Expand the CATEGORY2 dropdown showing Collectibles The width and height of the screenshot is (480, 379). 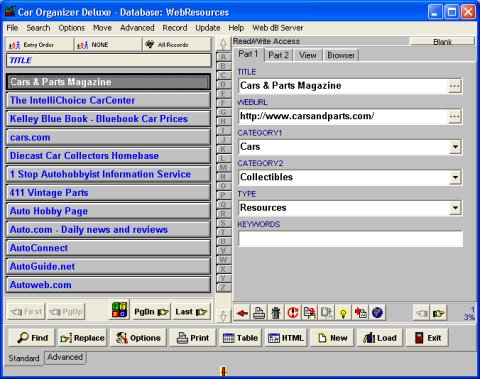(x=455, y=177)
